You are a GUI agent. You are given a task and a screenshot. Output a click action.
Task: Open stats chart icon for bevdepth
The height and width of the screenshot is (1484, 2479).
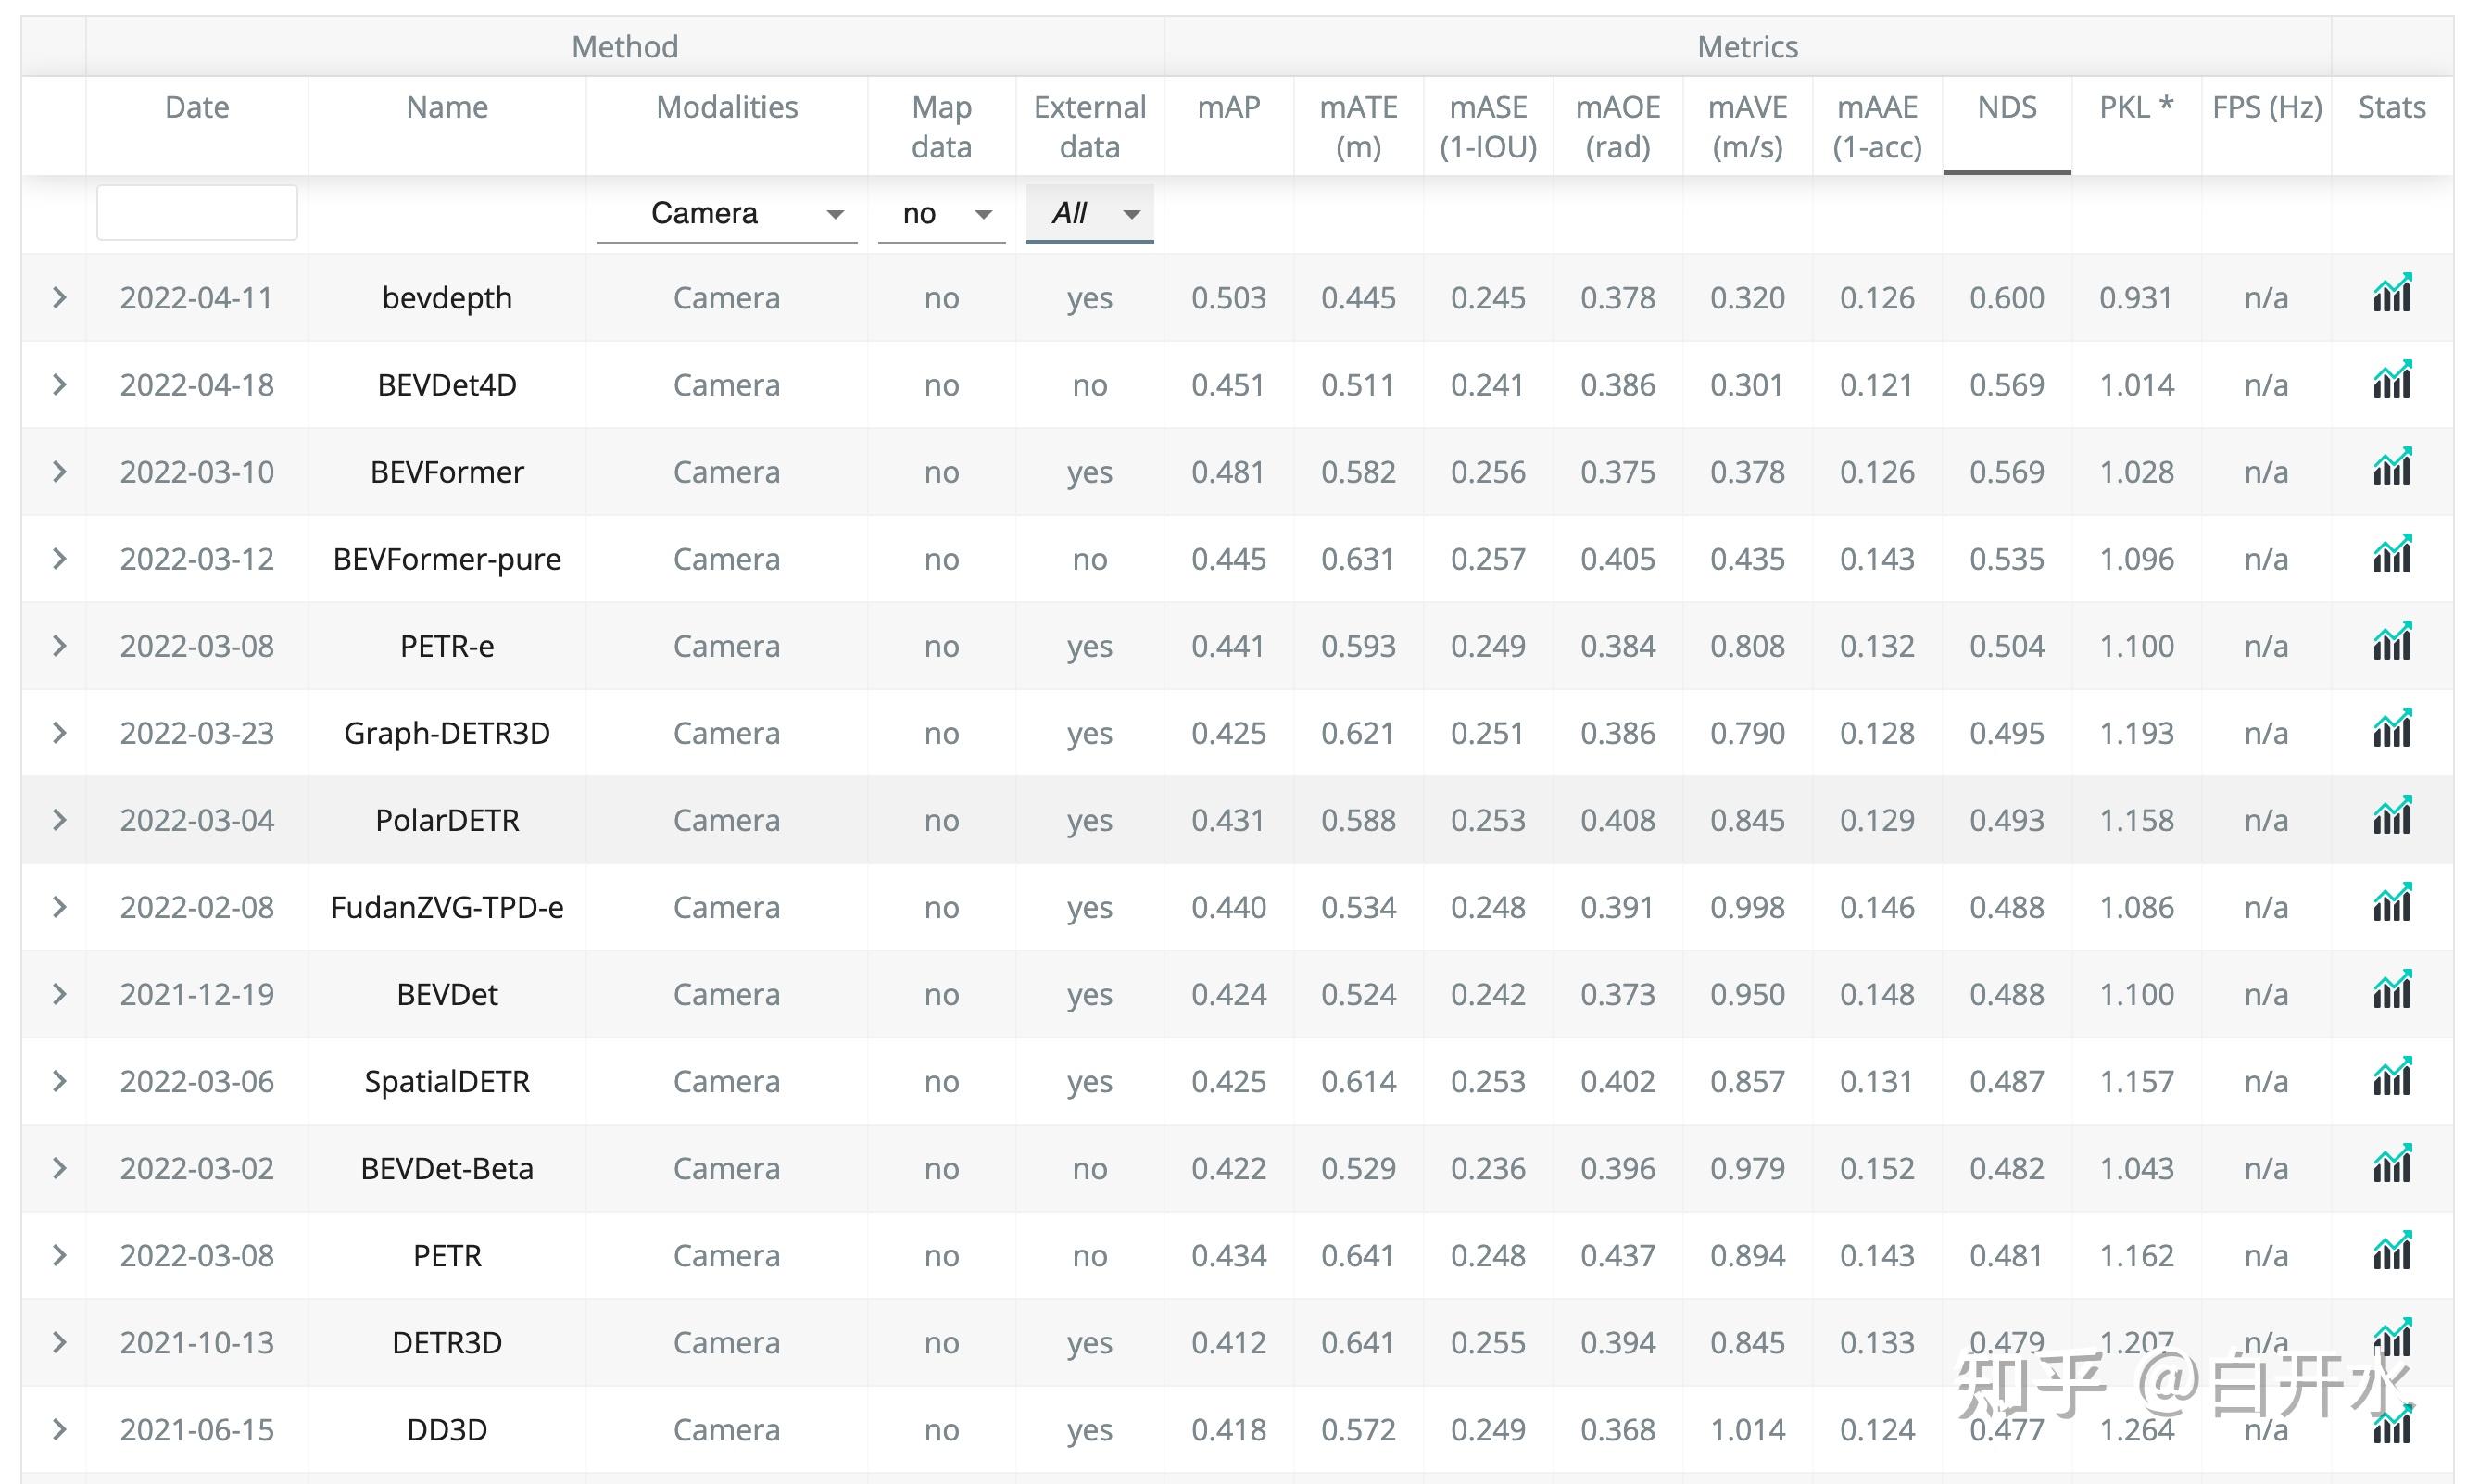coord(2391,295)
